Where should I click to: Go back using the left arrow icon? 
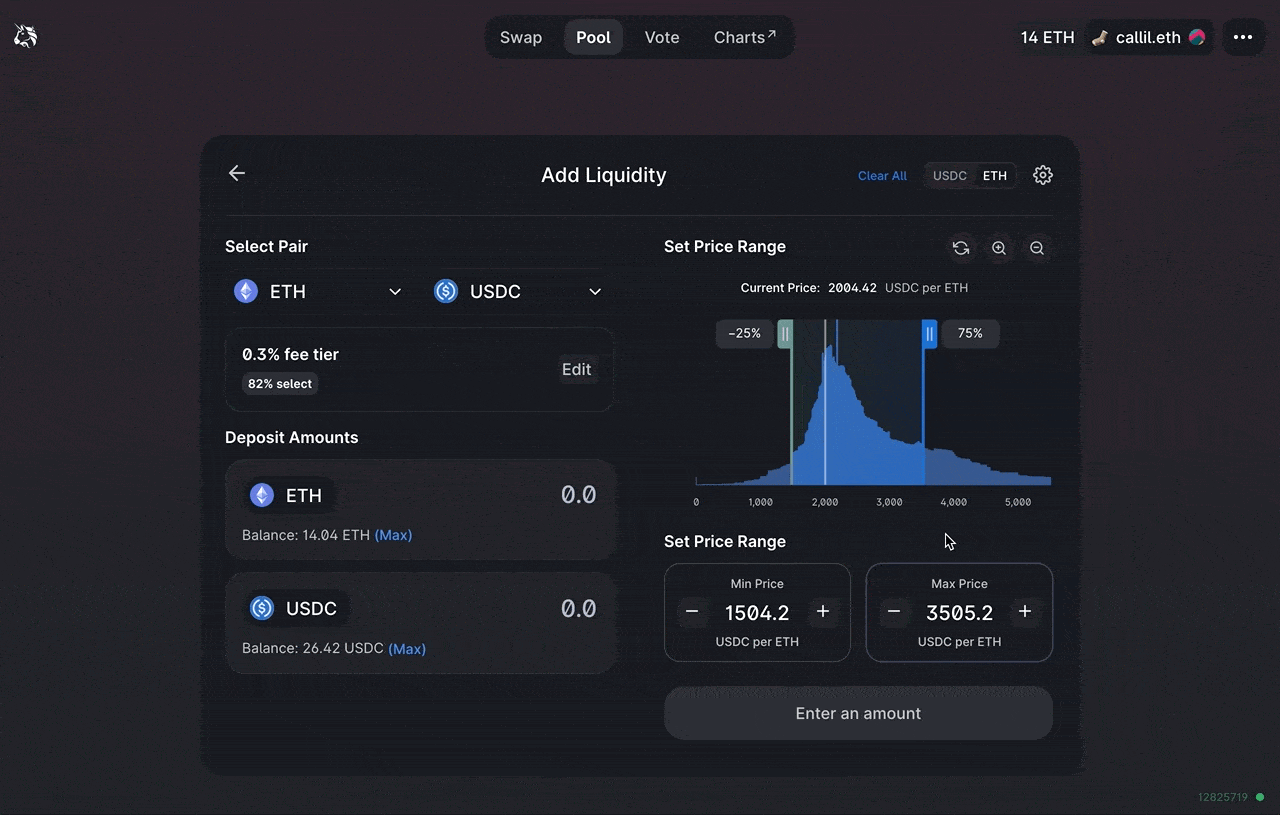click(x=237, y=173)
